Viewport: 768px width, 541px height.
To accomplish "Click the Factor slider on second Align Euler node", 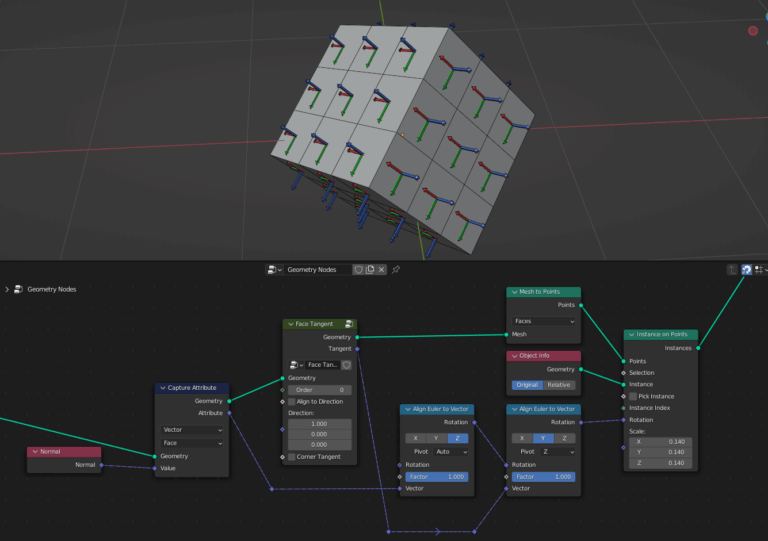I will [543, 477].
